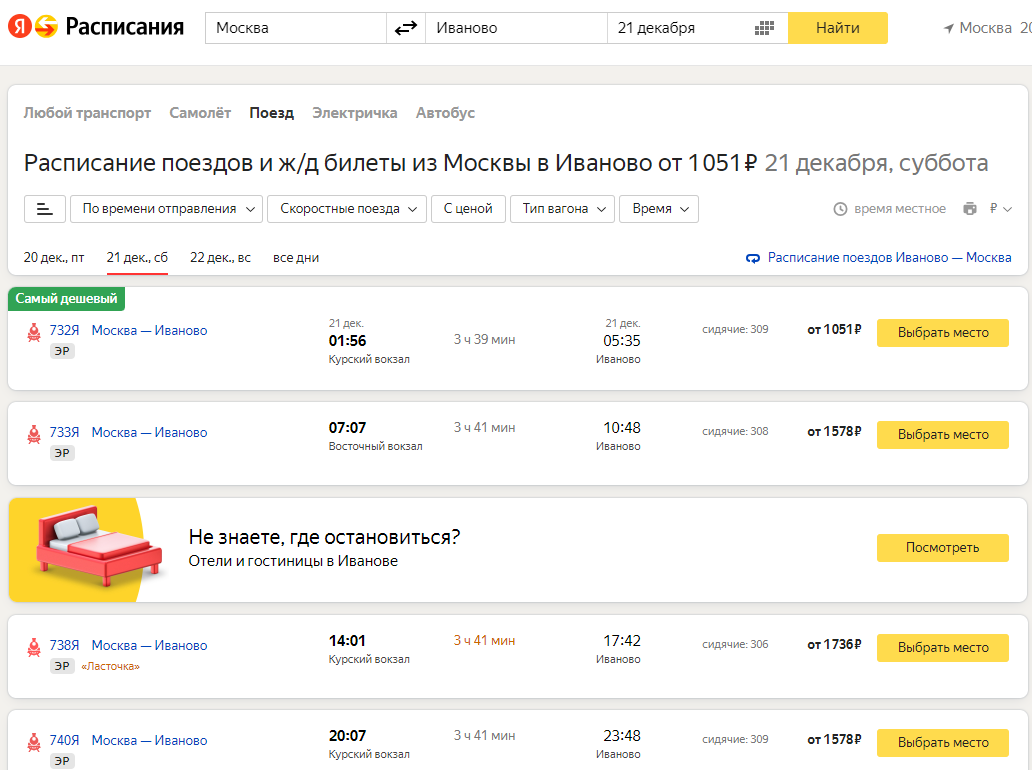Click the return route arrow icon
1032x770 pixels.
click(x=753, y=258)
